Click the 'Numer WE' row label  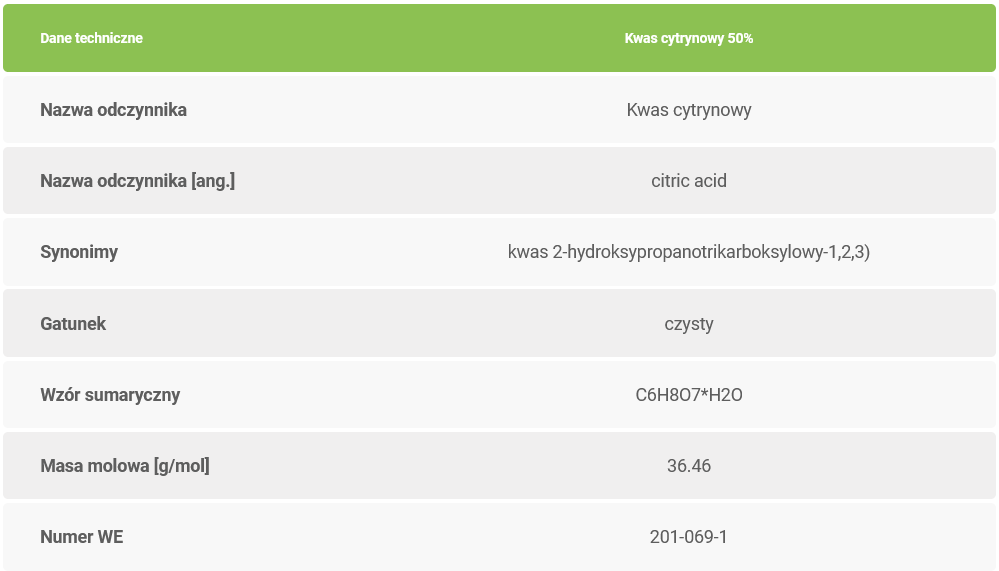pos(81,537)
